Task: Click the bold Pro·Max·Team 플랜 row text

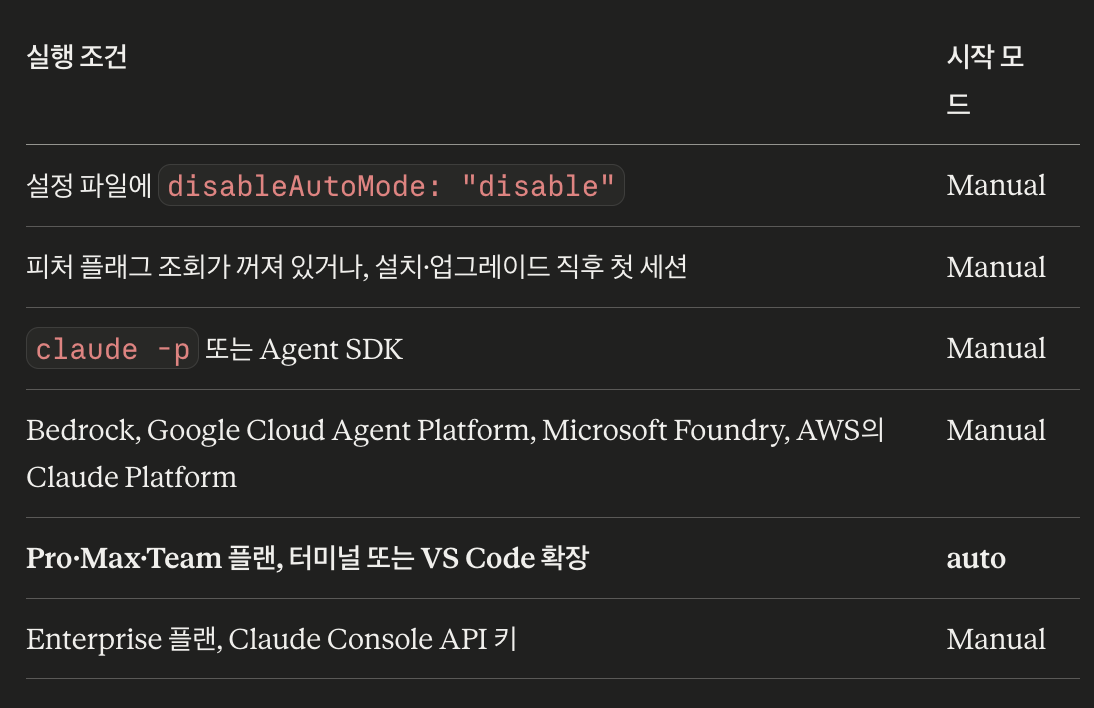Action: (x=308, y=558)
